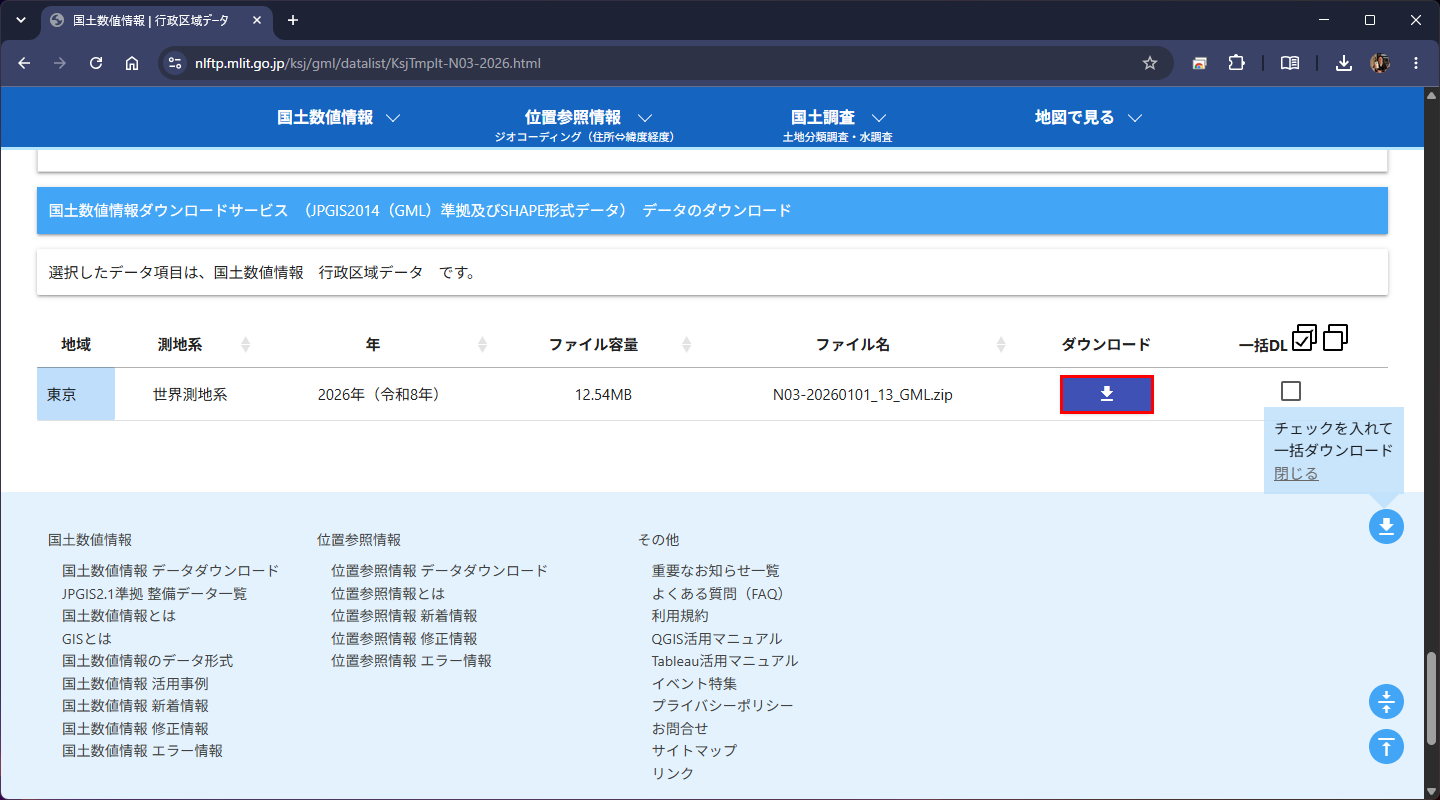Open 国土数値情報 データダウンロード footer link

pos(171,571)
